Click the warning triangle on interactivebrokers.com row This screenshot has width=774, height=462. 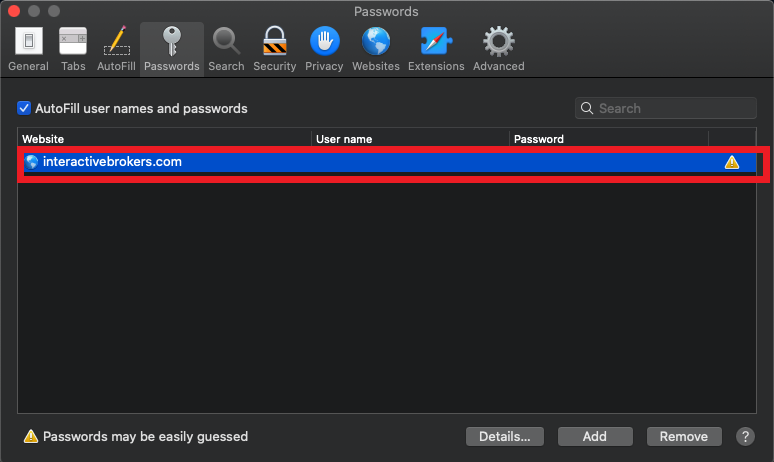[732, 162]
